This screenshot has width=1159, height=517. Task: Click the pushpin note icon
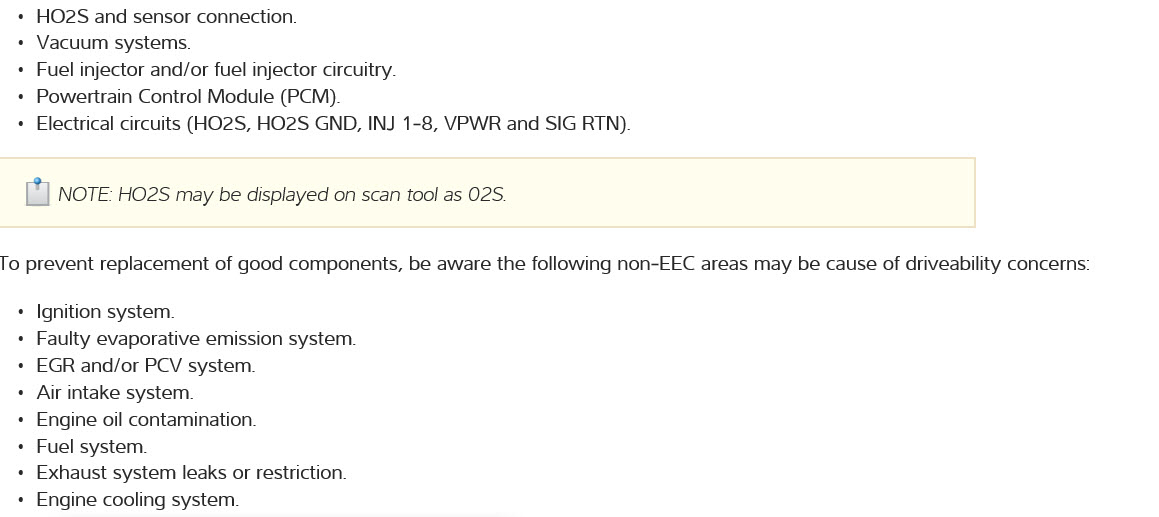pyautogui.click(x=37, y=192)
